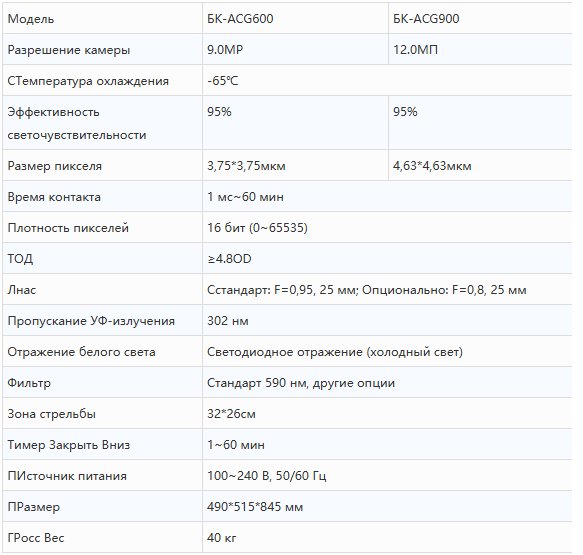This screenshot has width=583, height=555.
Task: Click the 16 бит (0~65535) value
Action: [x=257, y=228]
